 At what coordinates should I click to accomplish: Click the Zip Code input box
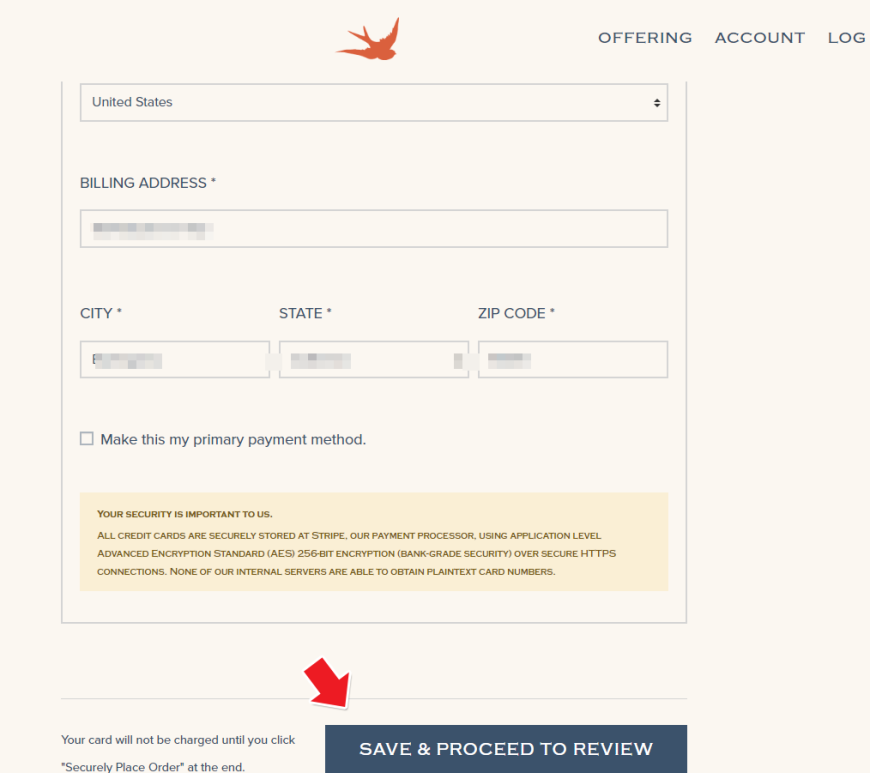pos(573,360)
